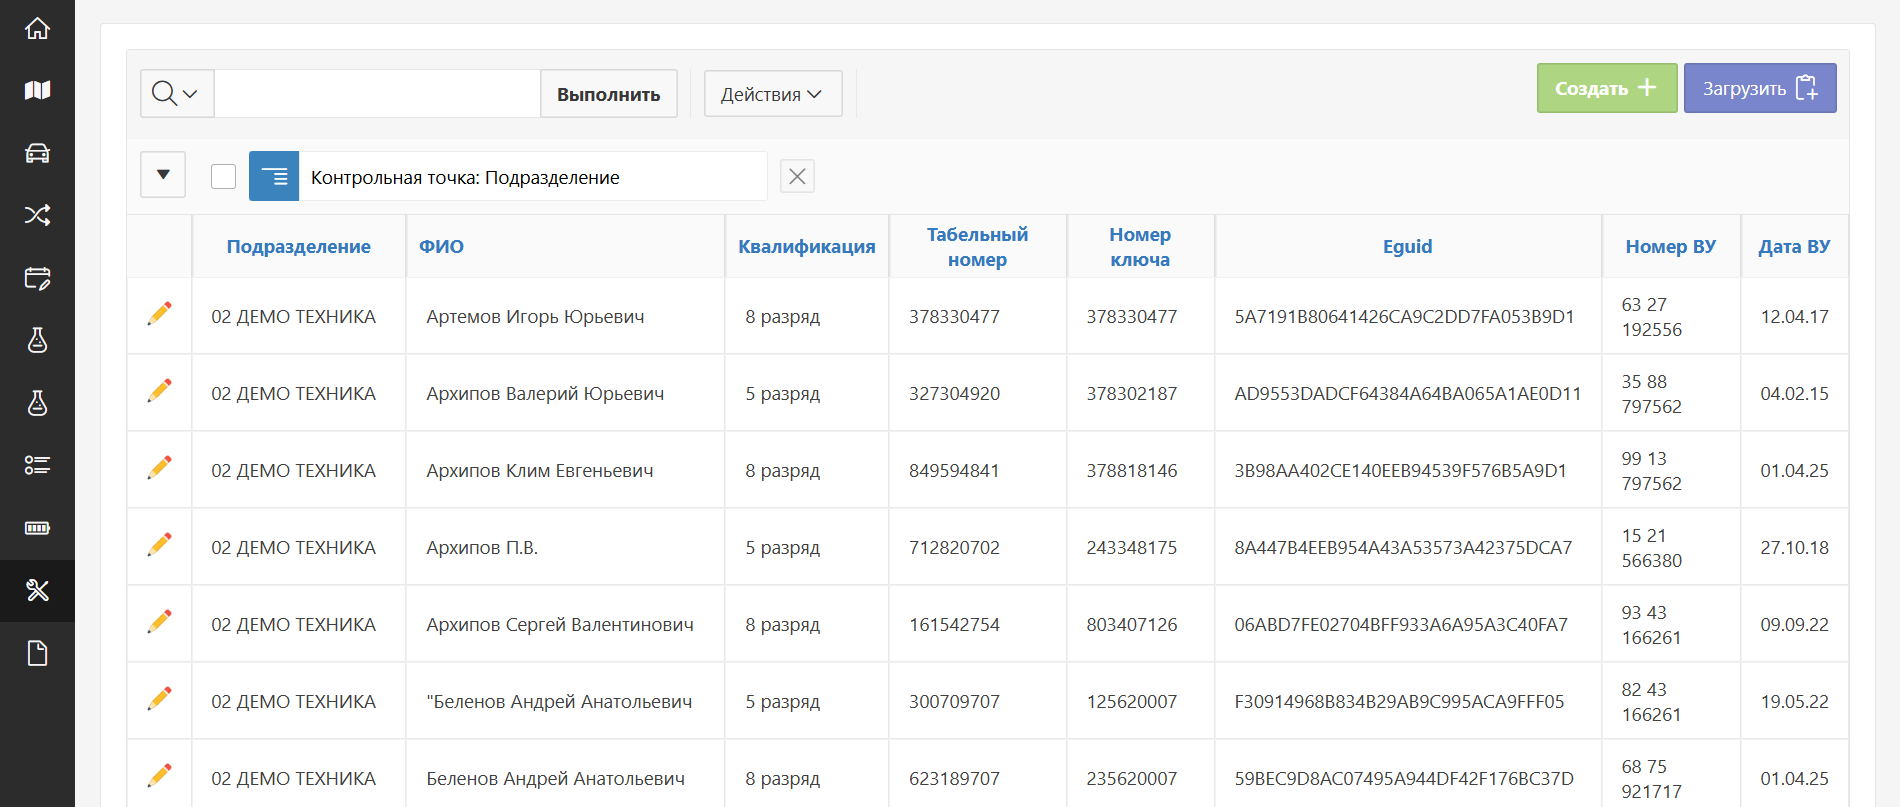Open the home icon in the sidebar
The height and width of the screenshot is (807, 1900).
[x=37, y=29]
